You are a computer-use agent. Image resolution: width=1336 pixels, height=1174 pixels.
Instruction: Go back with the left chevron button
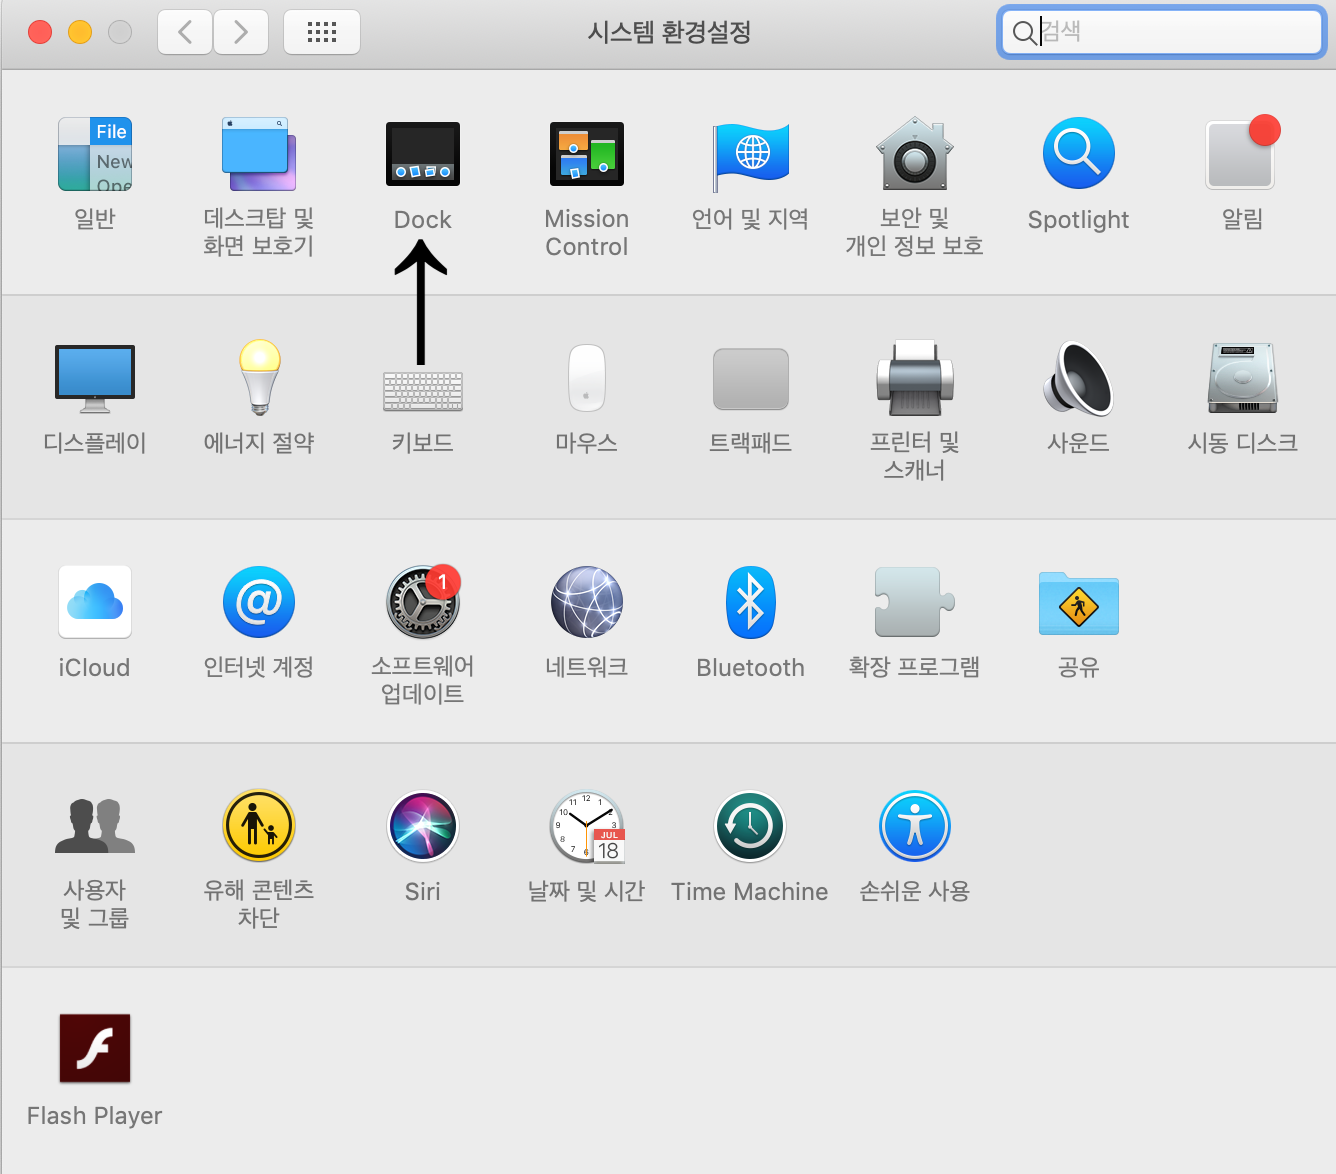(185, 32)
